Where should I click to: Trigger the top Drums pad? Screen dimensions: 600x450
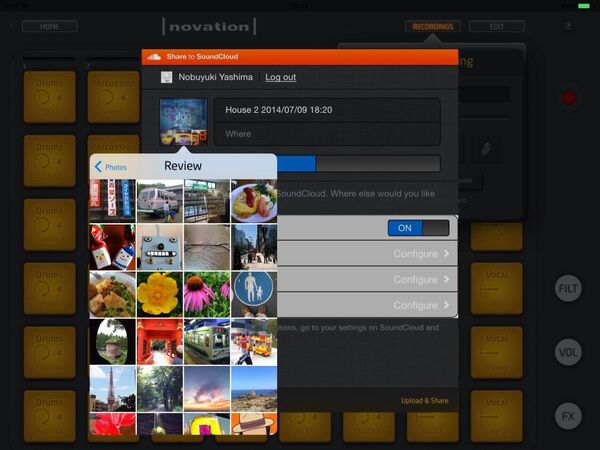tap(50, 97)
